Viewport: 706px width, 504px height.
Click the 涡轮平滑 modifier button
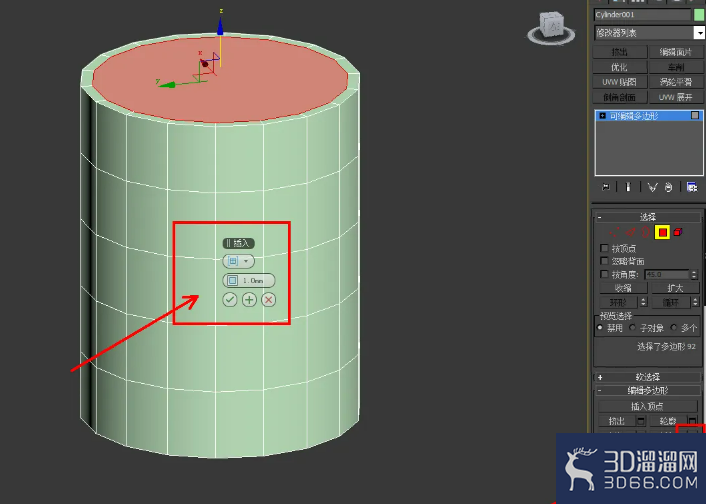pyautogui.click(x=676, y=82)
